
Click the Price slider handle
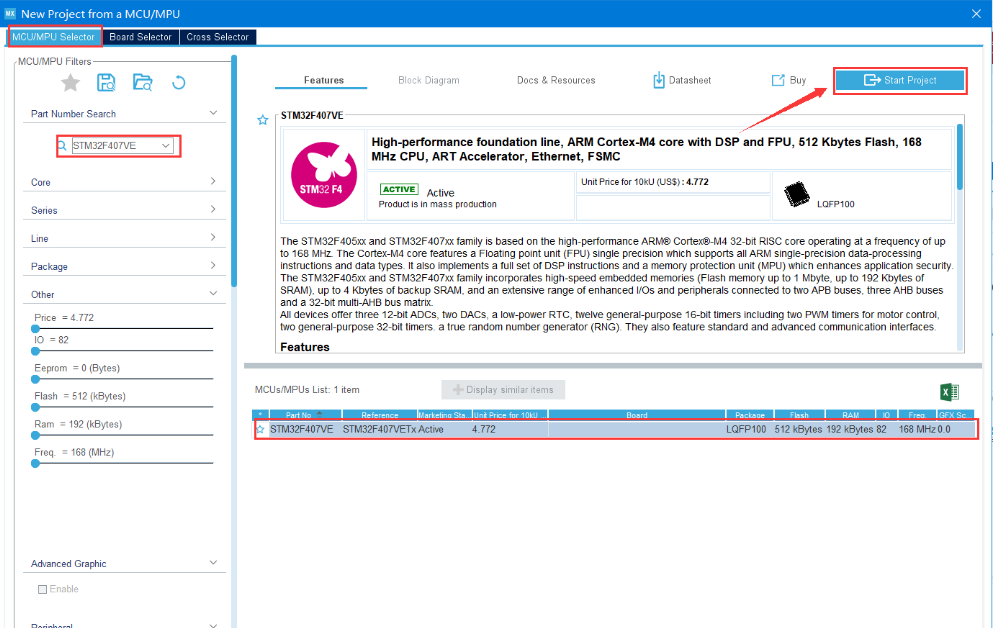tap(35, 329)
